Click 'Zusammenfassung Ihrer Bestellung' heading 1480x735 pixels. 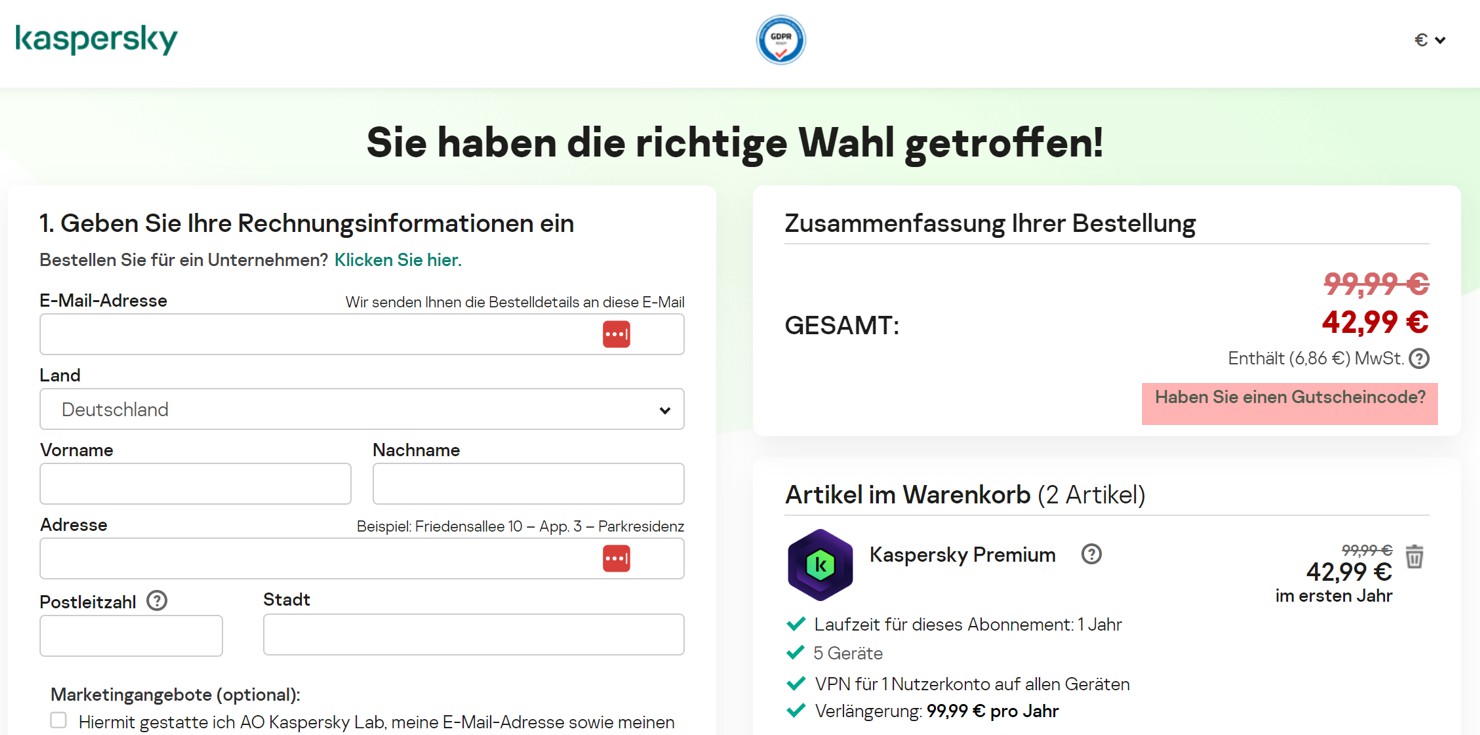pos(990,222)
